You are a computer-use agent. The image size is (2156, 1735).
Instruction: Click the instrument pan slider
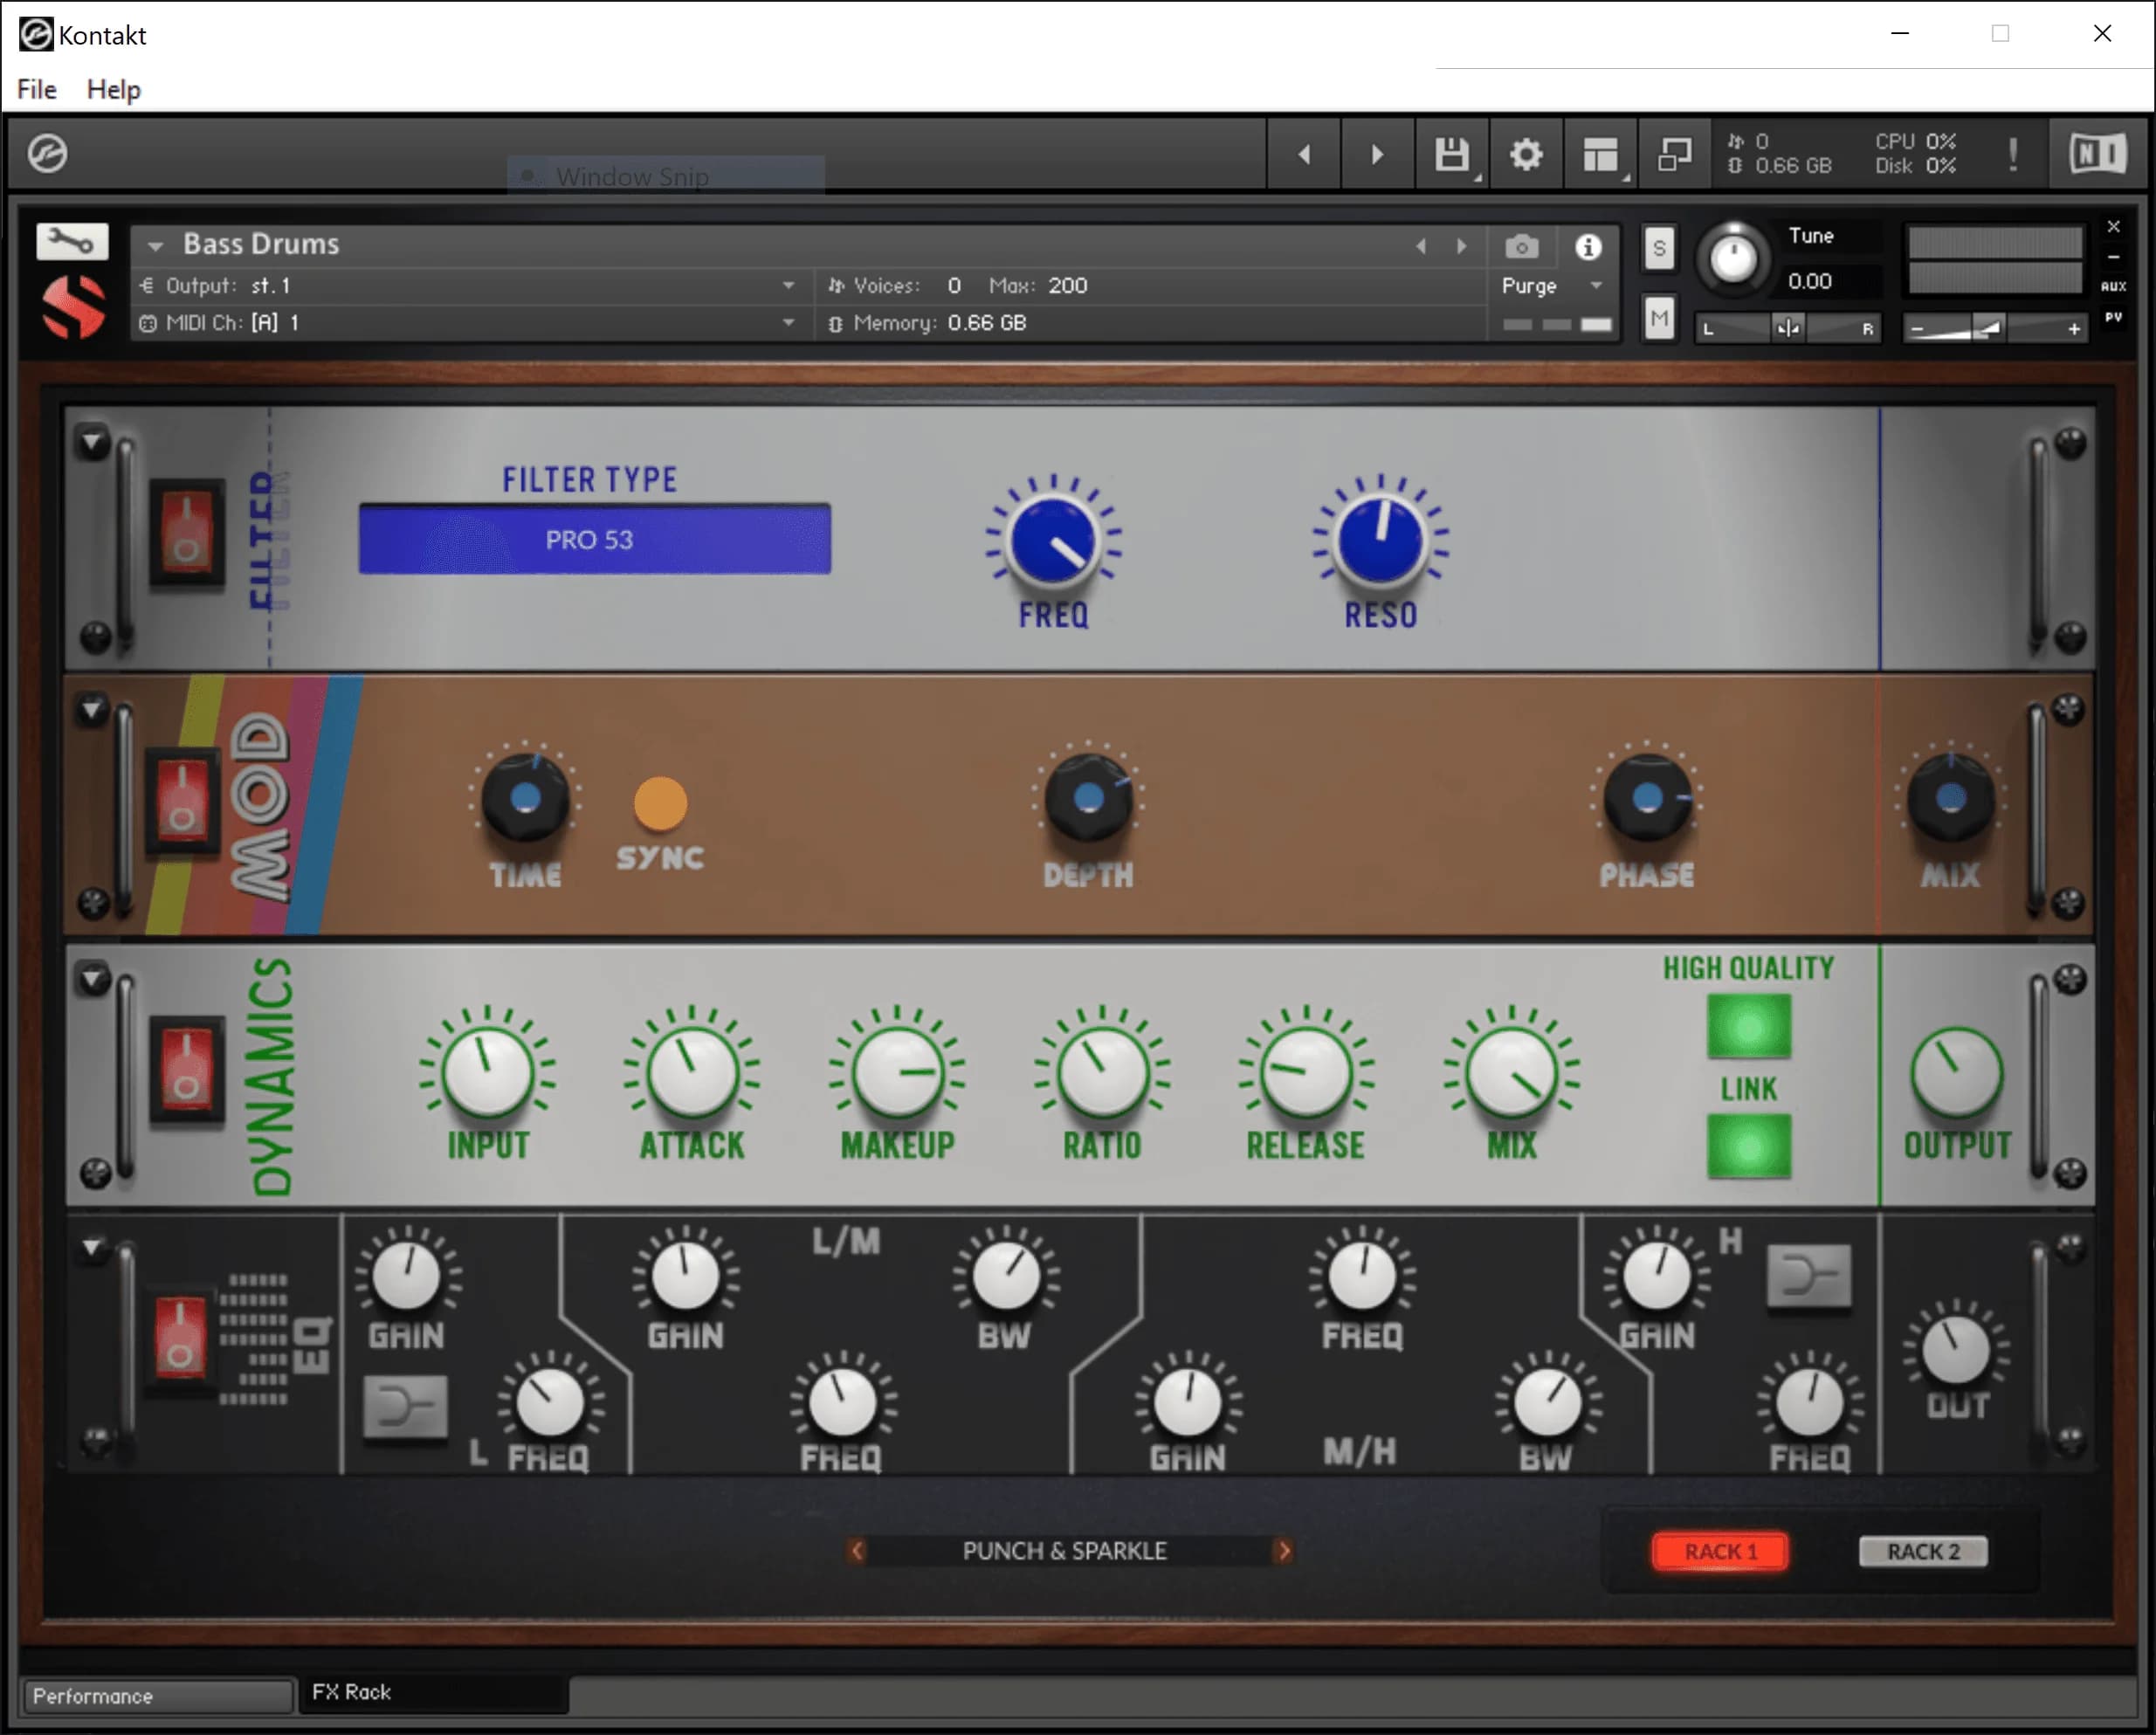tap(1787, 328)
